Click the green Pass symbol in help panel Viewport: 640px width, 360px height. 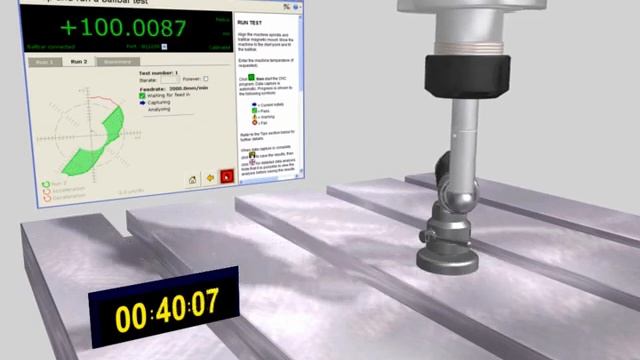[x=254, y=110]
